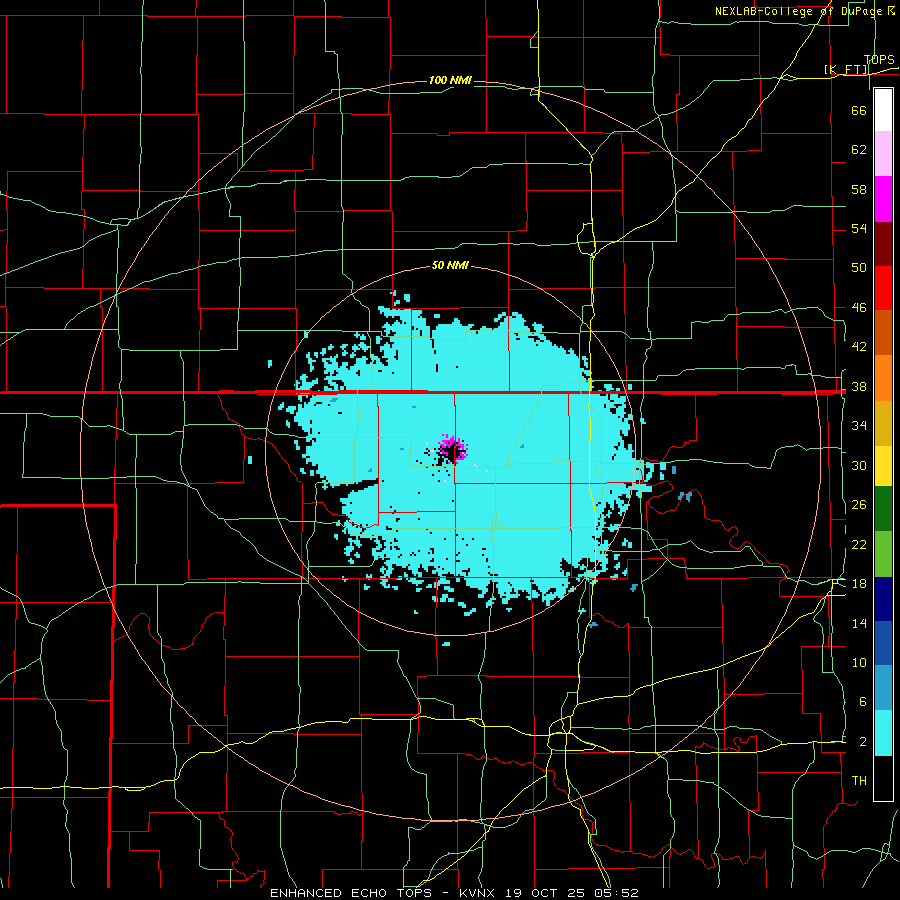Screen dimensions: 900x900
Task: Click the 46 value on the legend scale
Action: coord(859,308)
